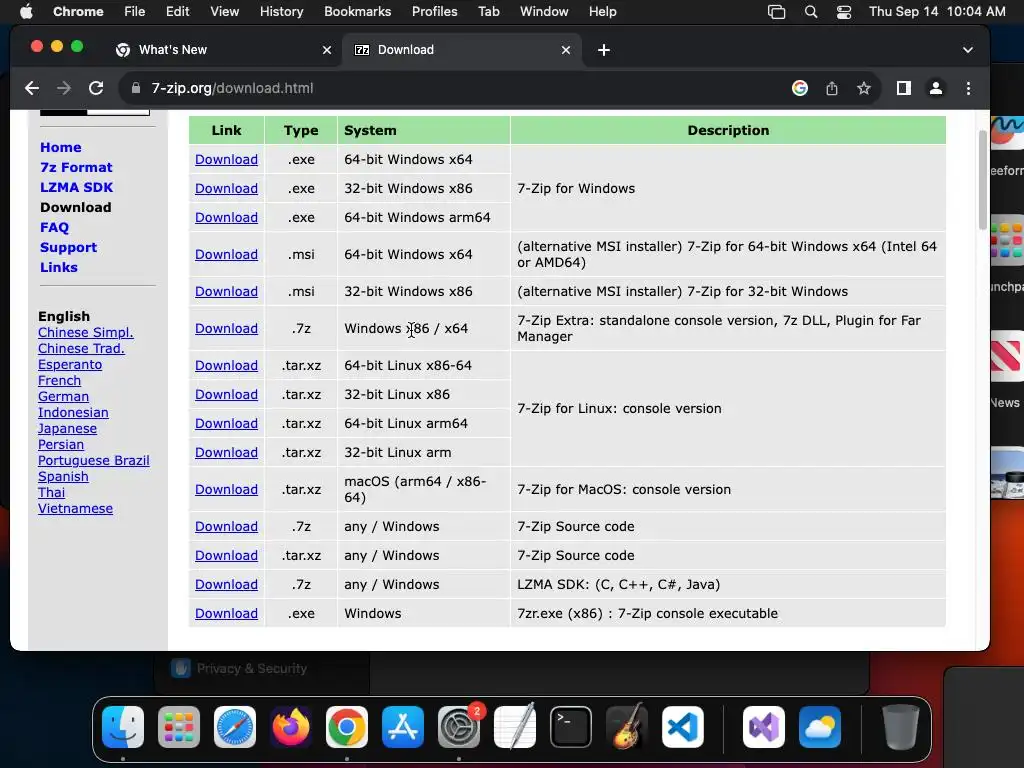Open TextEdit from the Dock
1024x768 pixels.
click(x=515, y=727)
